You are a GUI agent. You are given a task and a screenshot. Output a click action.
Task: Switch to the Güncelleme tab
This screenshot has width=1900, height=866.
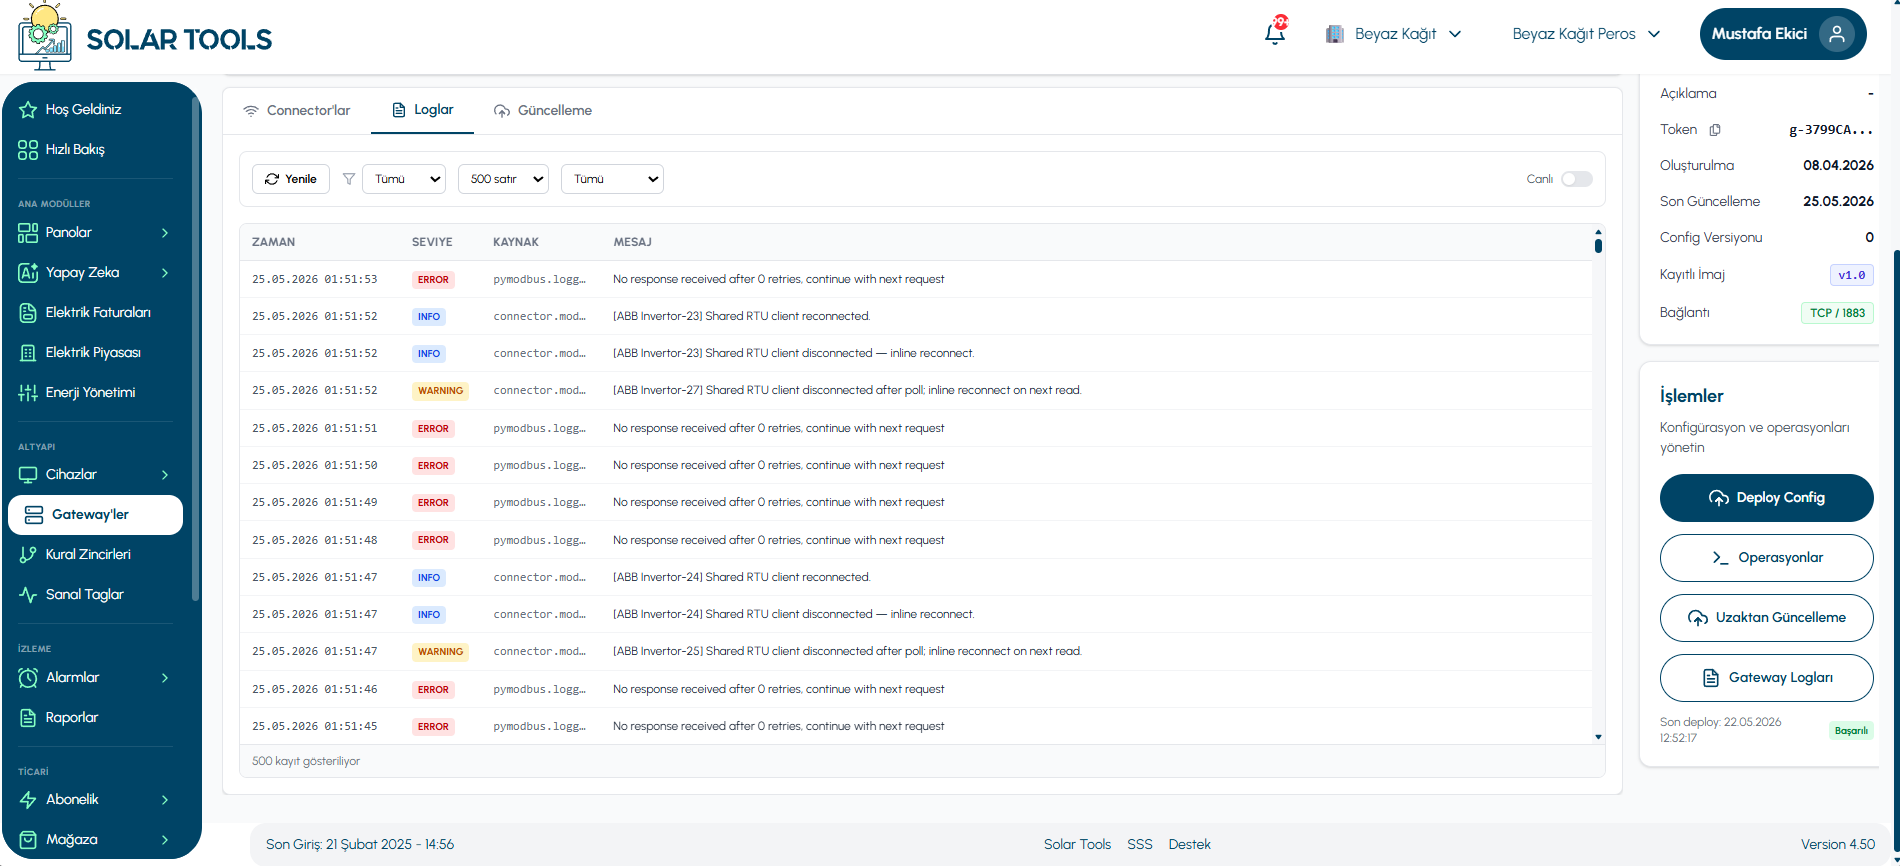(x=543, y=110)
